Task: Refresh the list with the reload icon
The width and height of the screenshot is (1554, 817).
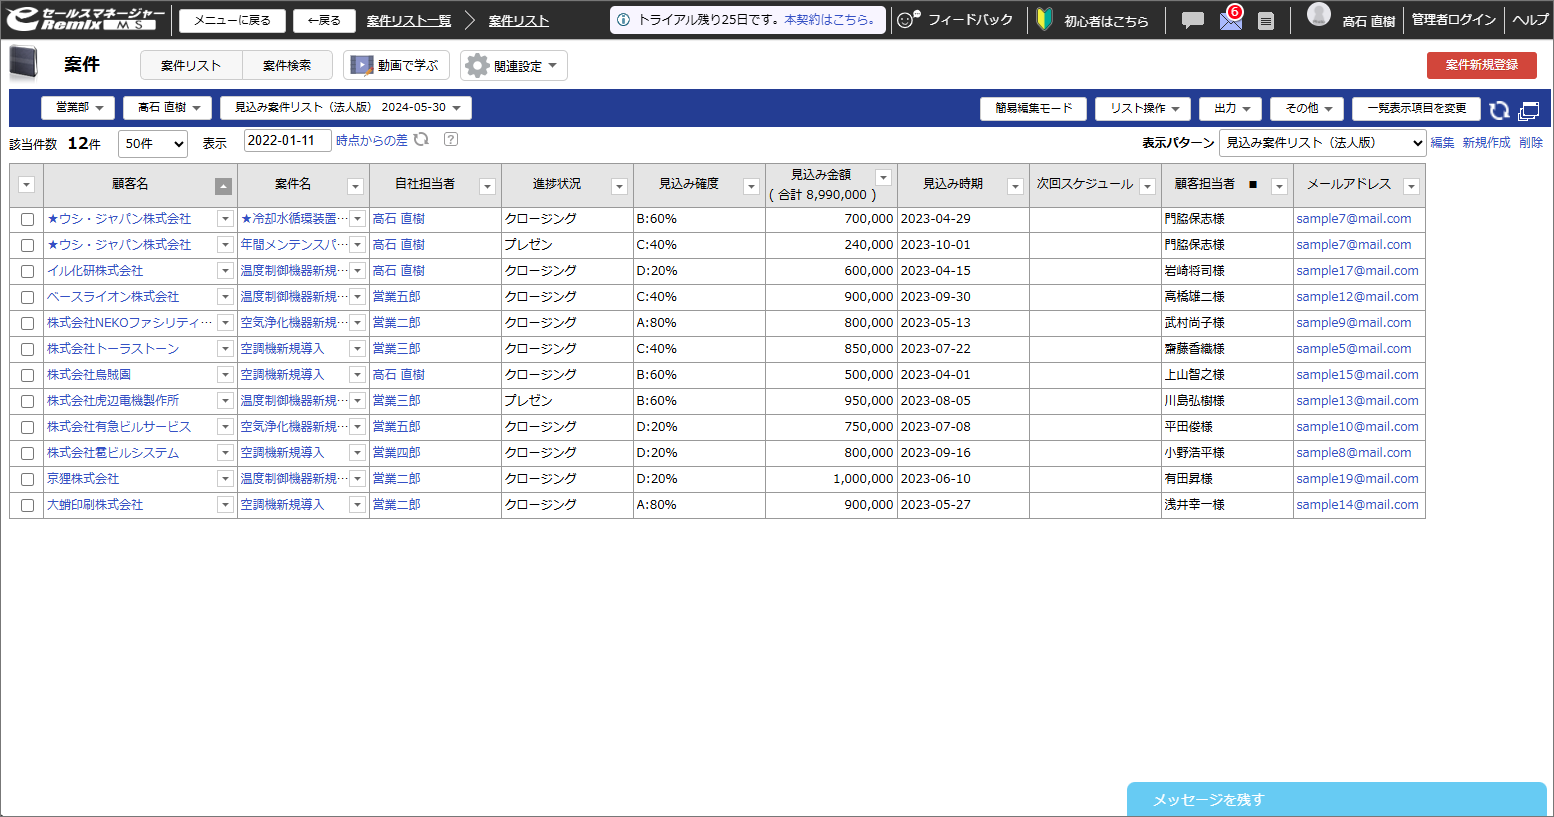Action: [1499, 110]
